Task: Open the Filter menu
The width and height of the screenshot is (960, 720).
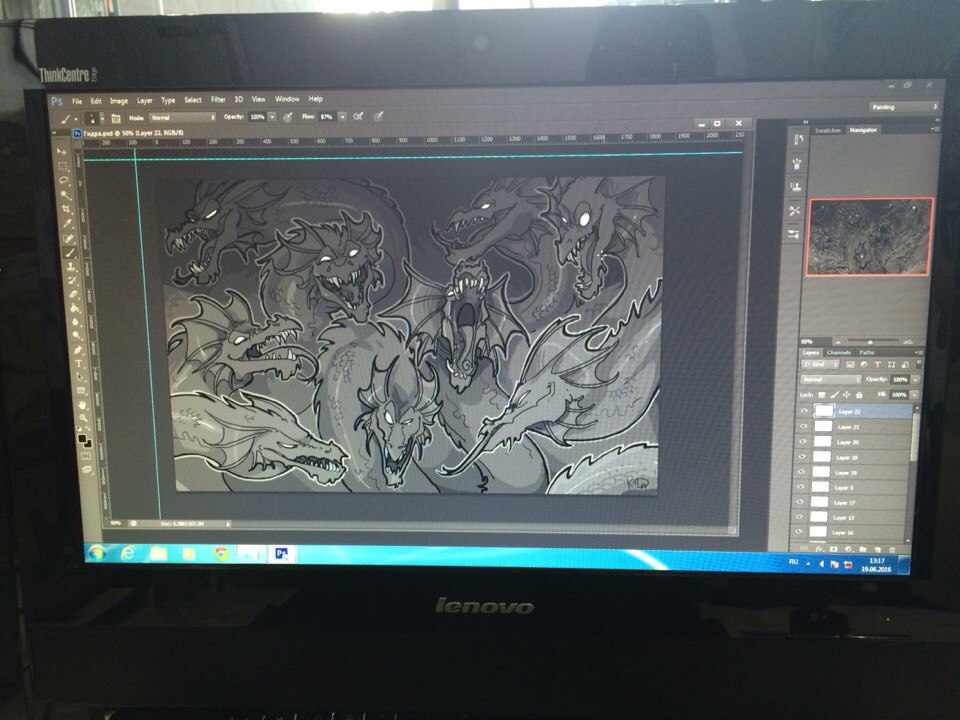Action: pyautogui.click(x=217, y=100)
